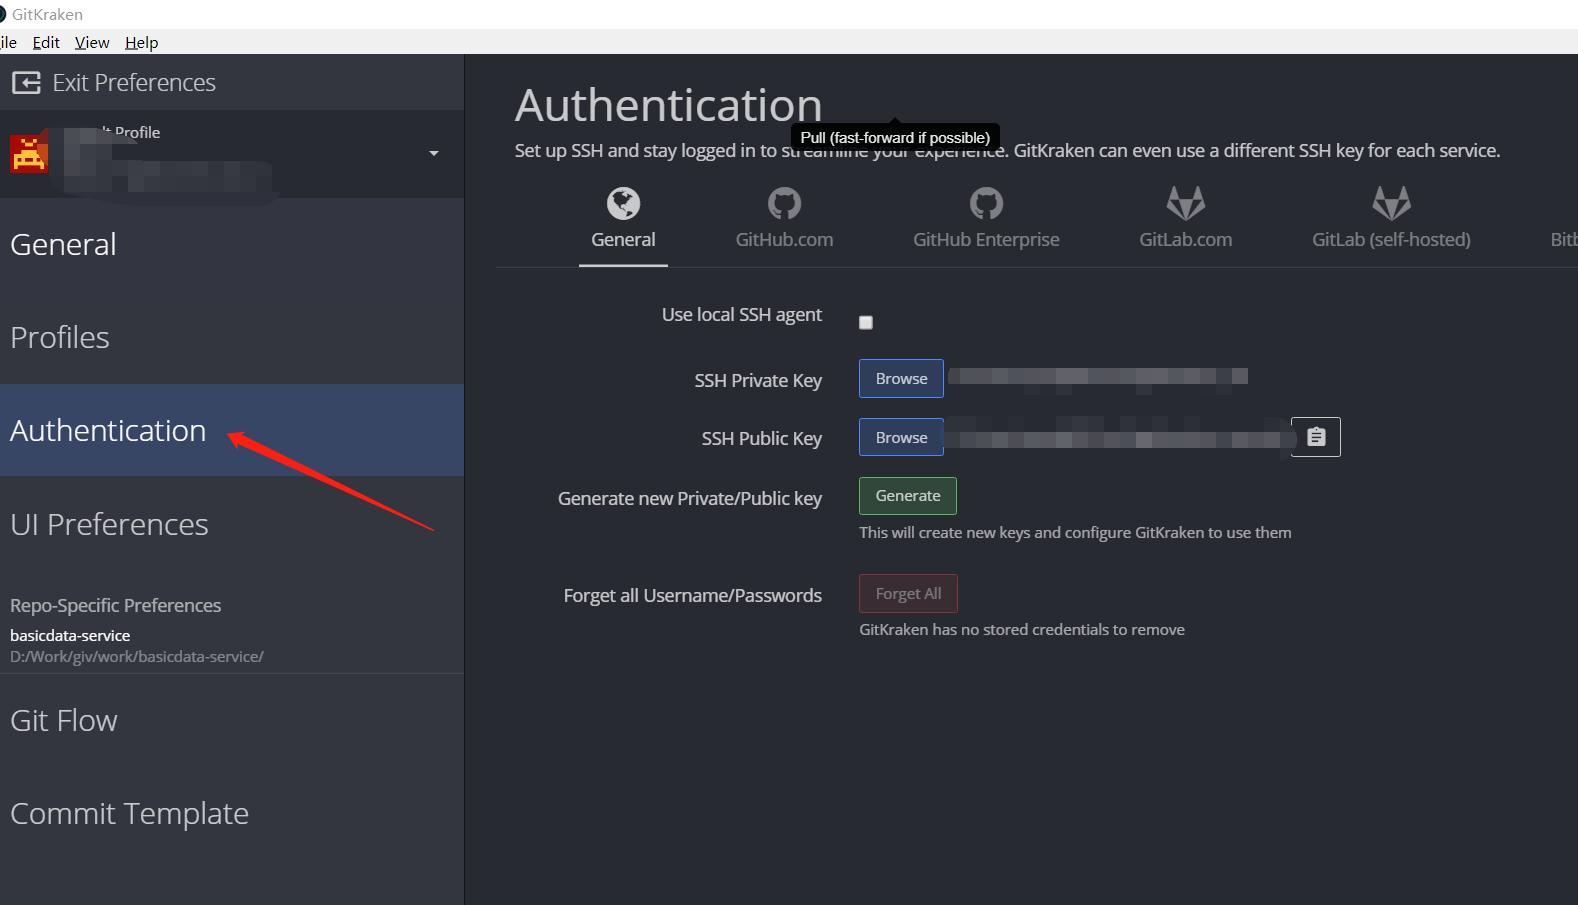Click the profile avatar icon
Viewport: 1578px width, 905px height.
29,154
